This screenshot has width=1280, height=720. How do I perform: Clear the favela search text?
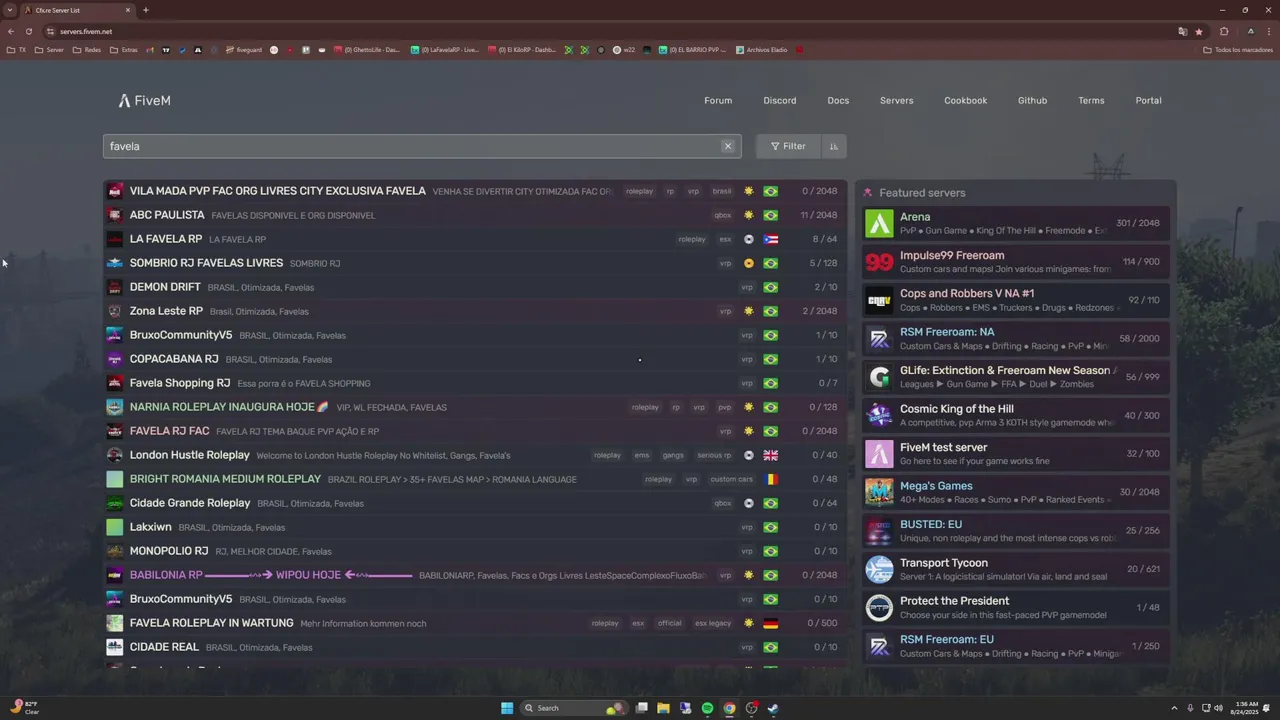click(728, 146)
